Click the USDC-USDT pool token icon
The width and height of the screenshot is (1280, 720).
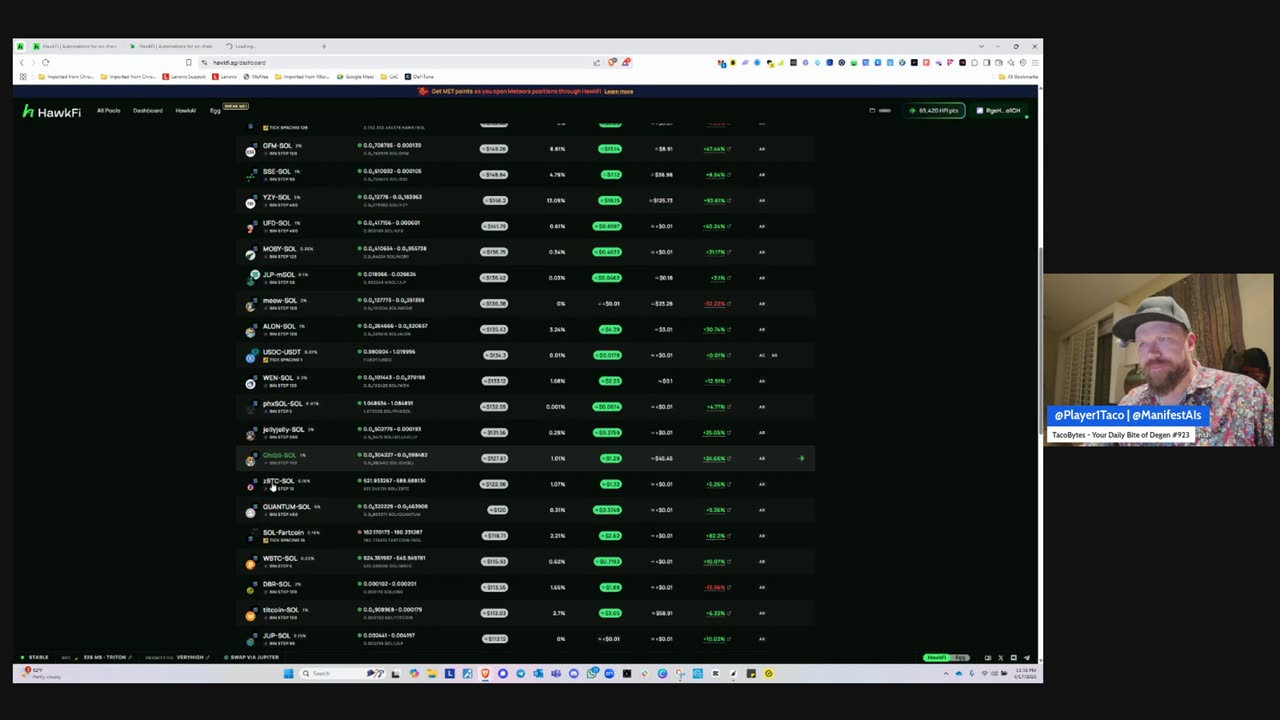point(252,355)
